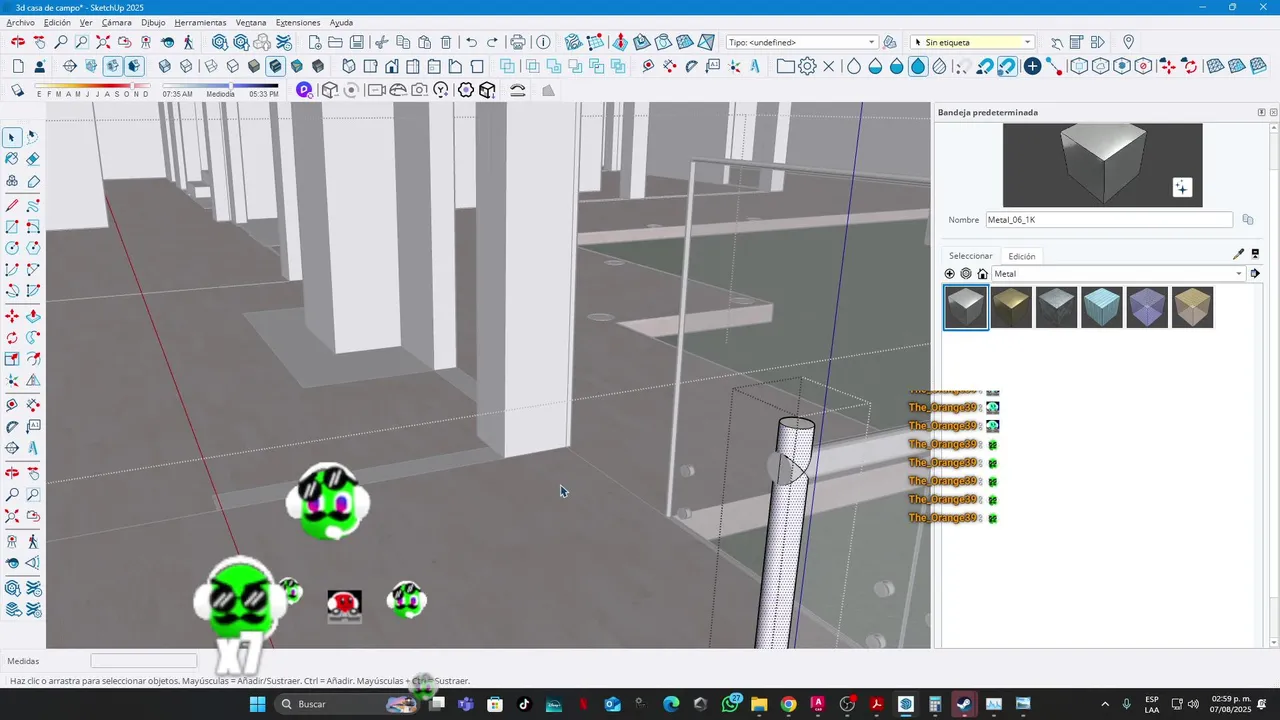
Task: Toggle X-ray face style
Action: pos(165,66)
